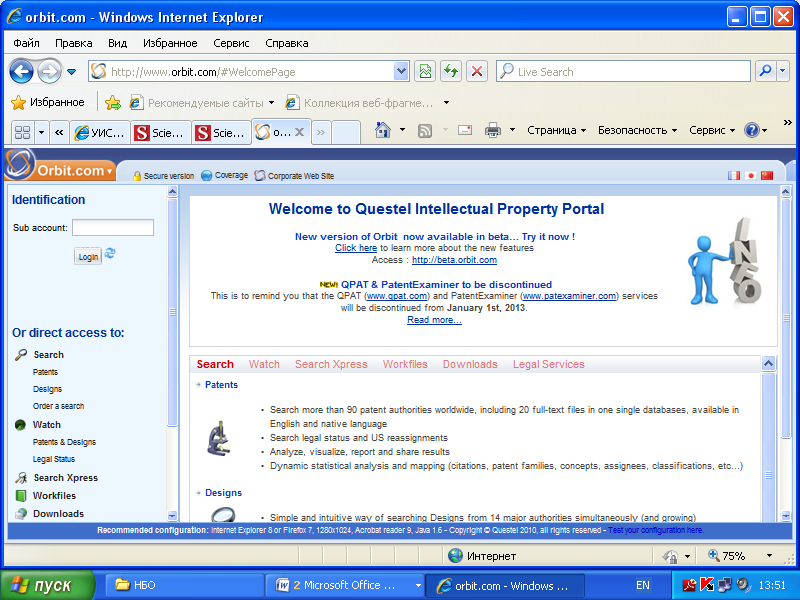Image resolution: width=800 pixels, height=600 pixels.
Task: Click the browser Forward arrow button
Action: 49,71
